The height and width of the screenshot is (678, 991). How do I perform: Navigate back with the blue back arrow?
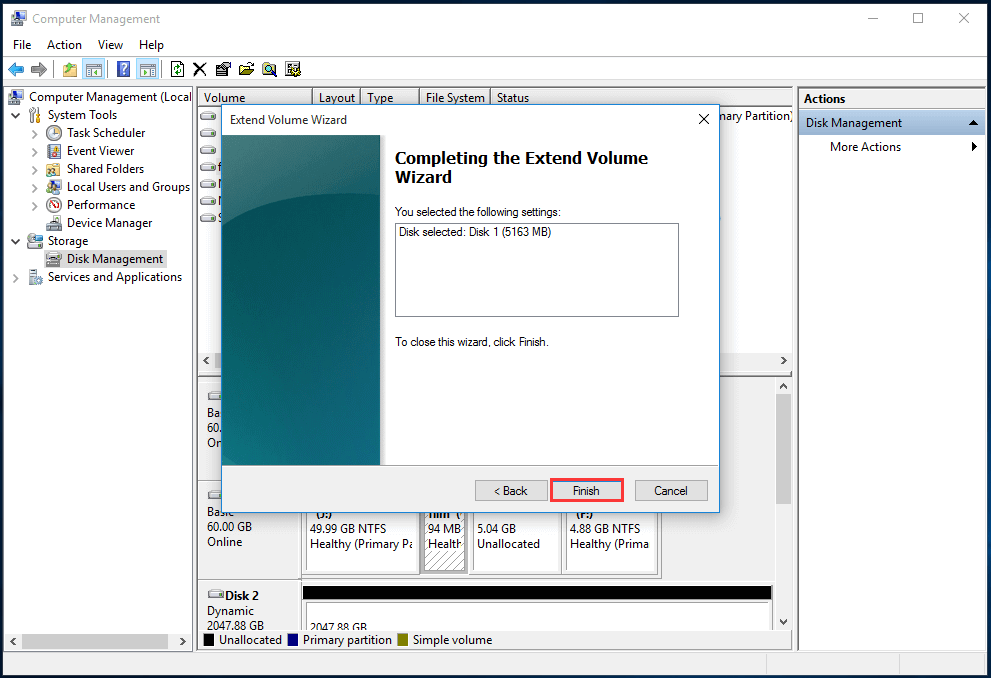pos(17,68)
